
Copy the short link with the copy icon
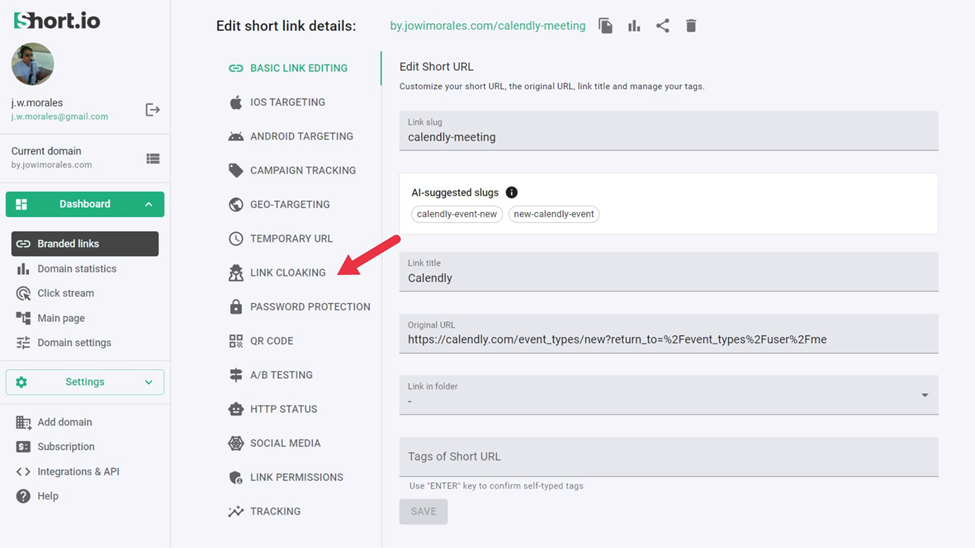coord(605,26)
